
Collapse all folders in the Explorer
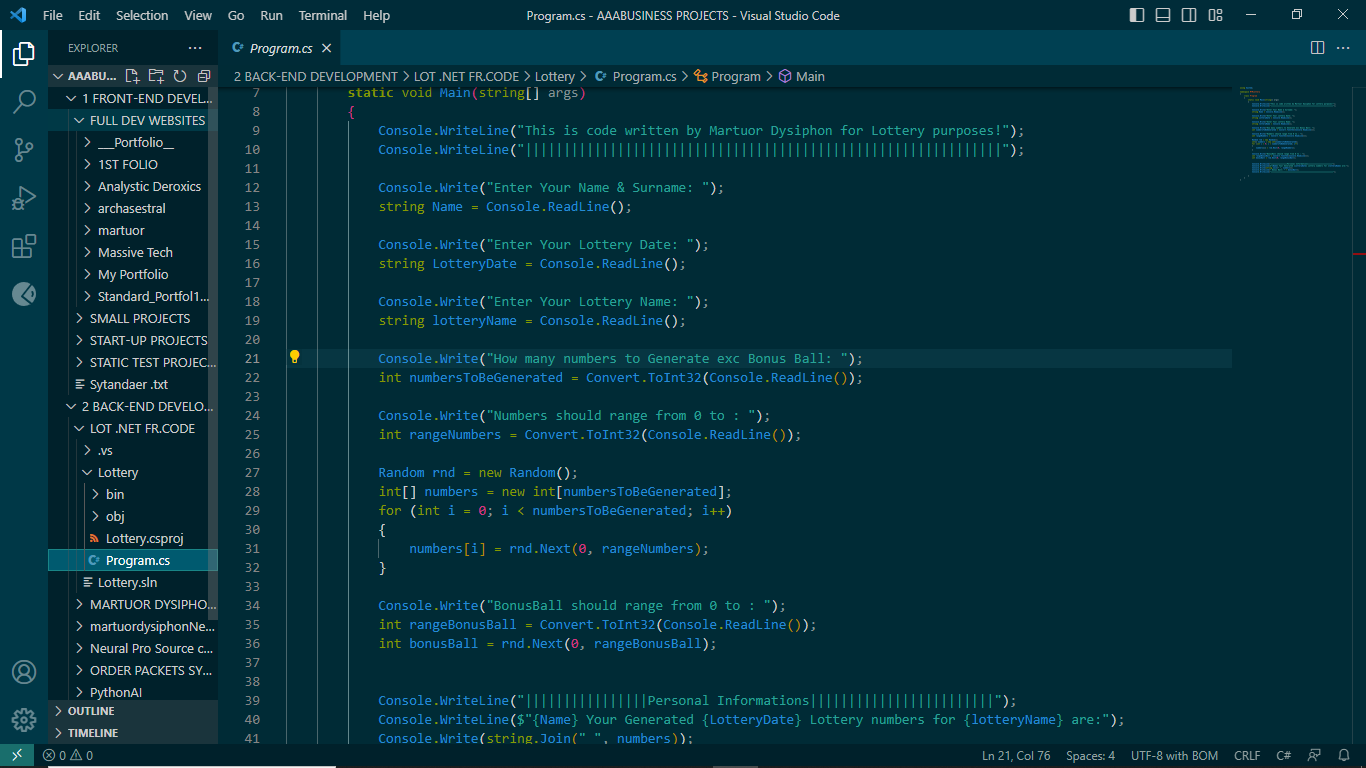coord(204,74)
